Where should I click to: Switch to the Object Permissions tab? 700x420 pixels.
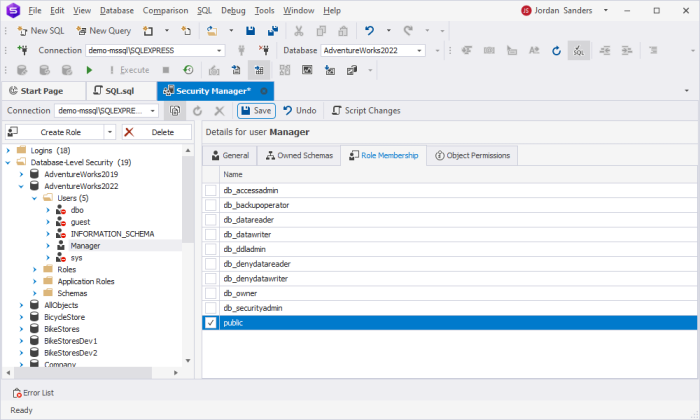(x=472, y=155)
